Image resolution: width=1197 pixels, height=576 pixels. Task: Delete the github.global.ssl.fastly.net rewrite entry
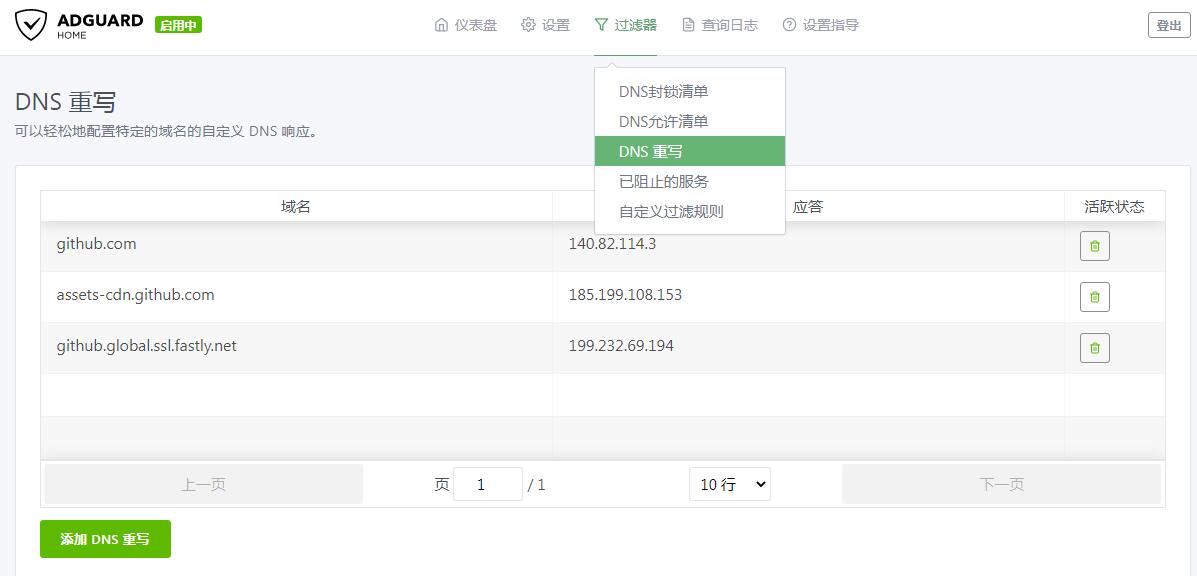[1094, 347]
